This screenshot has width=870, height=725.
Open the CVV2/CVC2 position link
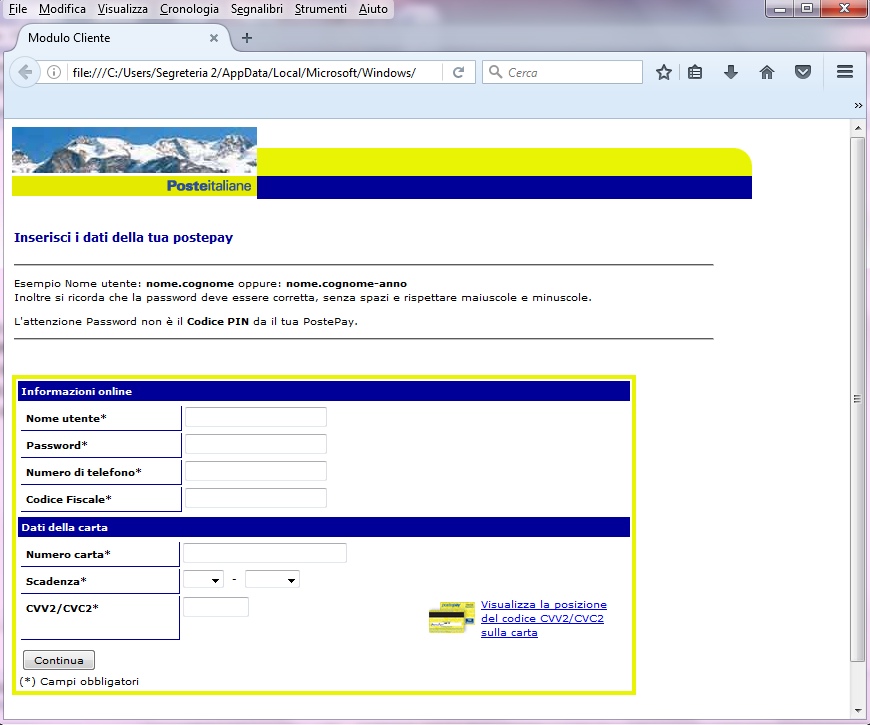543,618
